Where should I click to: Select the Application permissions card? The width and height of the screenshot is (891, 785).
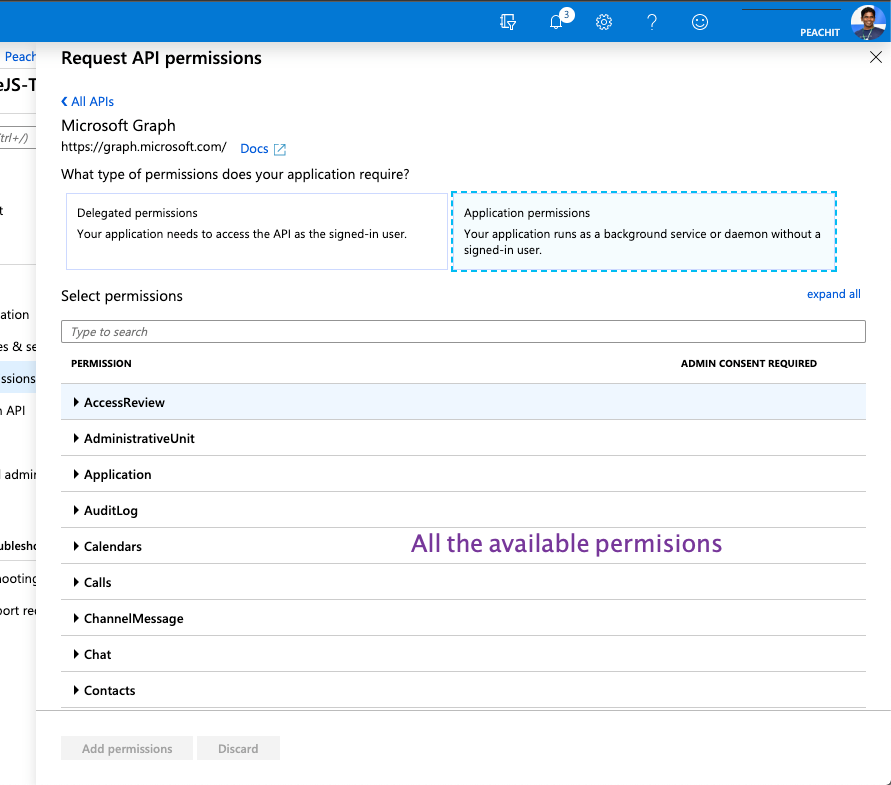click(x=644, y=231)
